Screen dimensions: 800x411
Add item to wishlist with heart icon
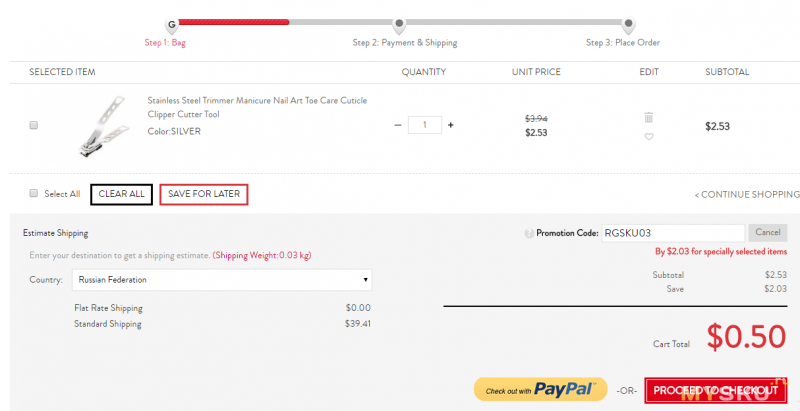coord(648,137)
